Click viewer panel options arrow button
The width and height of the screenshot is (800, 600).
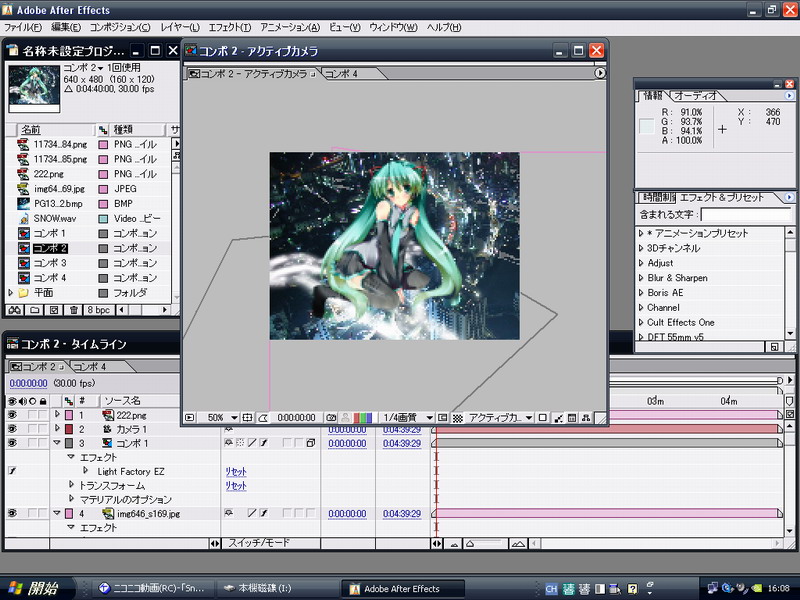(599, 73)
